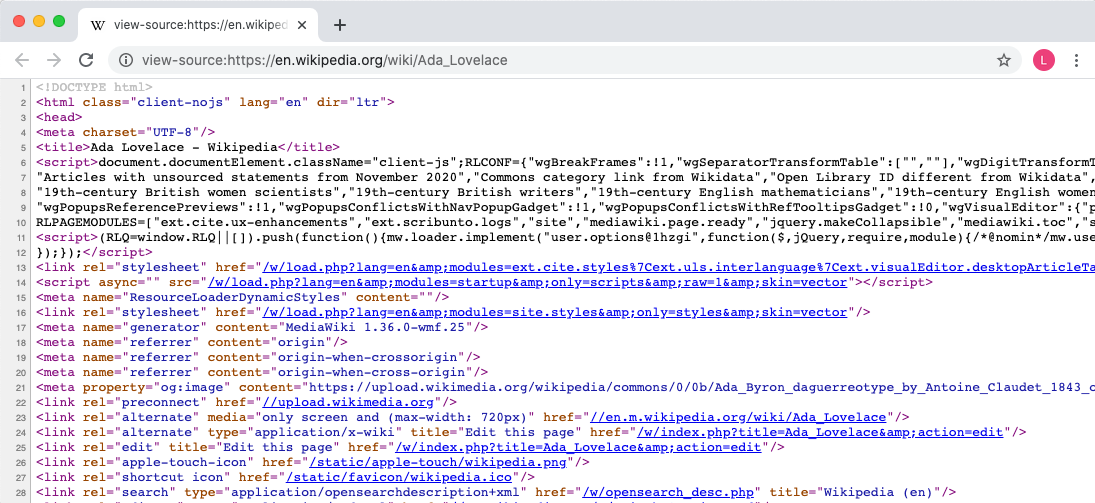The height and width of the screenshot is (503, 1095).
Task: Open the Chrome three-dot menu
Action: [x=1076, y=60]
